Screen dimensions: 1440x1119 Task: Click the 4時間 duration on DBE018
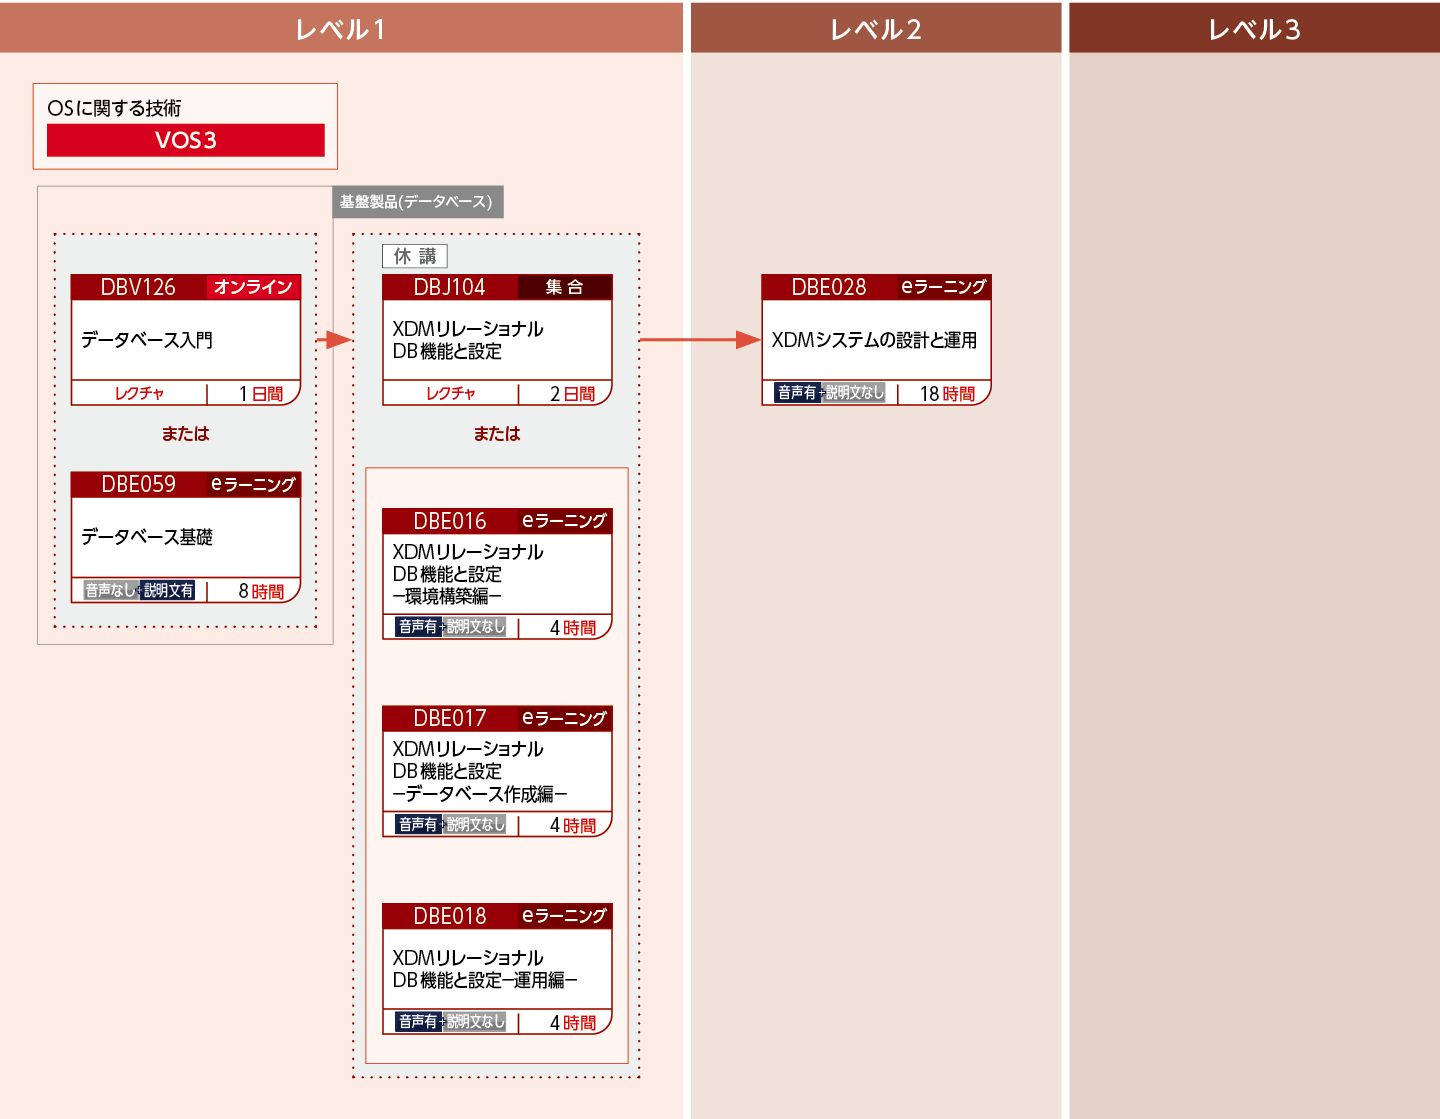click(573, 1022)
